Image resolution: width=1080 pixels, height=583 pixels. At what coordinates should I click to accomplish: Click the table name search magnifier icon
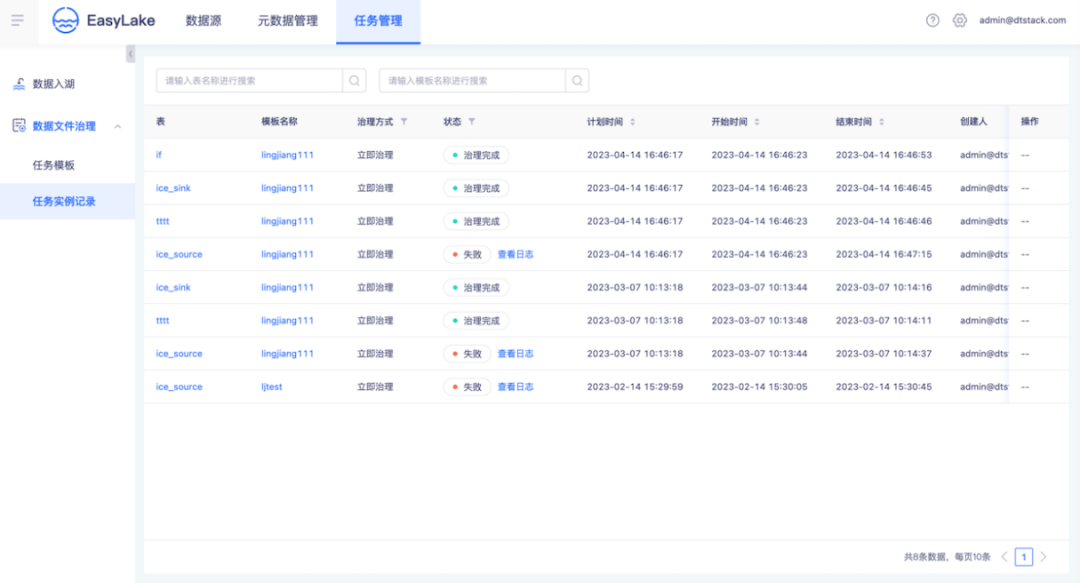[354, 81]
